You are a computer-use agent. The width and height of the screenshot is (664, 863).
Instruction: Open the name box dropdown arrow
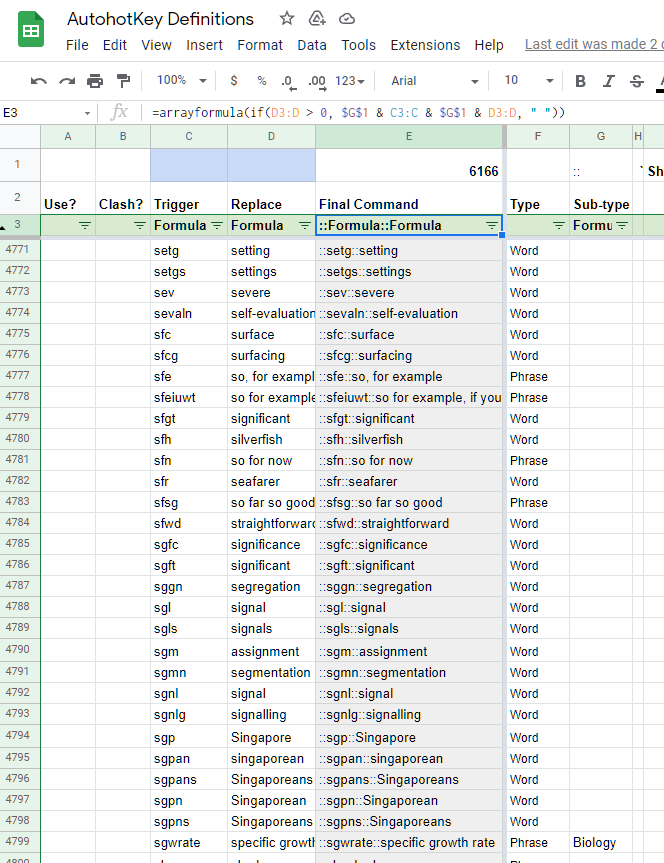pyautogui.click(x=87, y=113)
